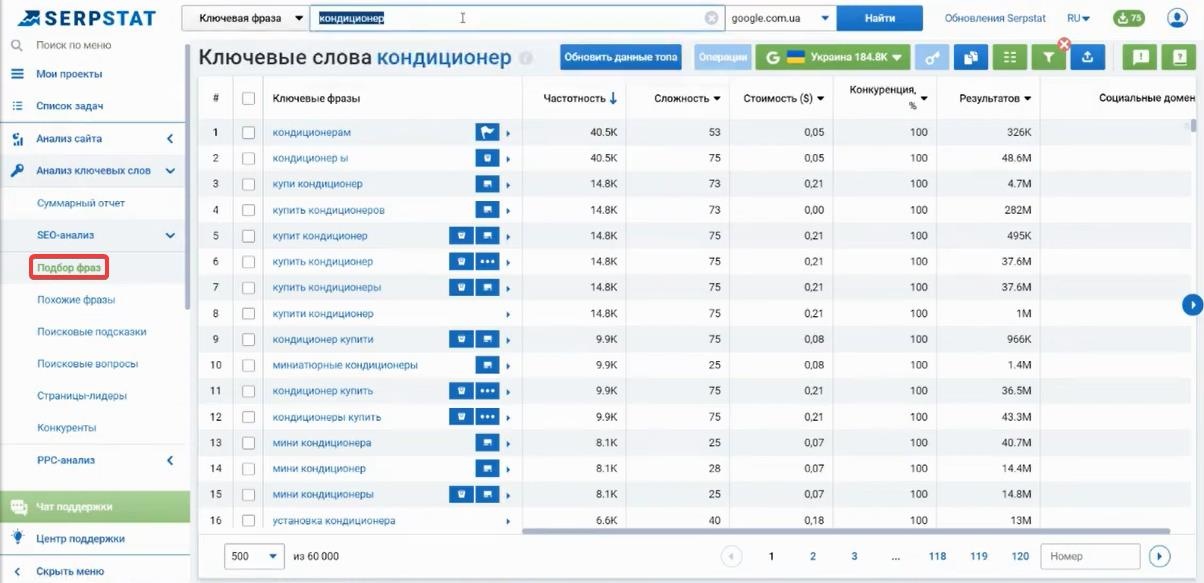Expand the Анализ сайта sidebar section

tap(170, 139)
